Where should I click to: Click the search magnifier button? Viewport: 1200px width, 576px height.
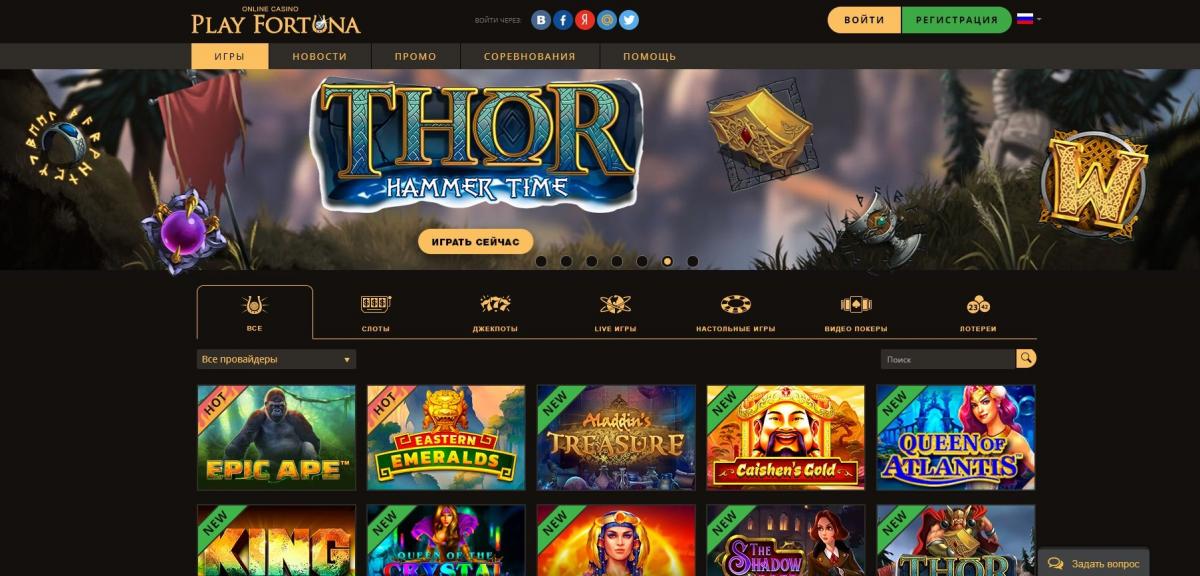(x=1026, y=359)
